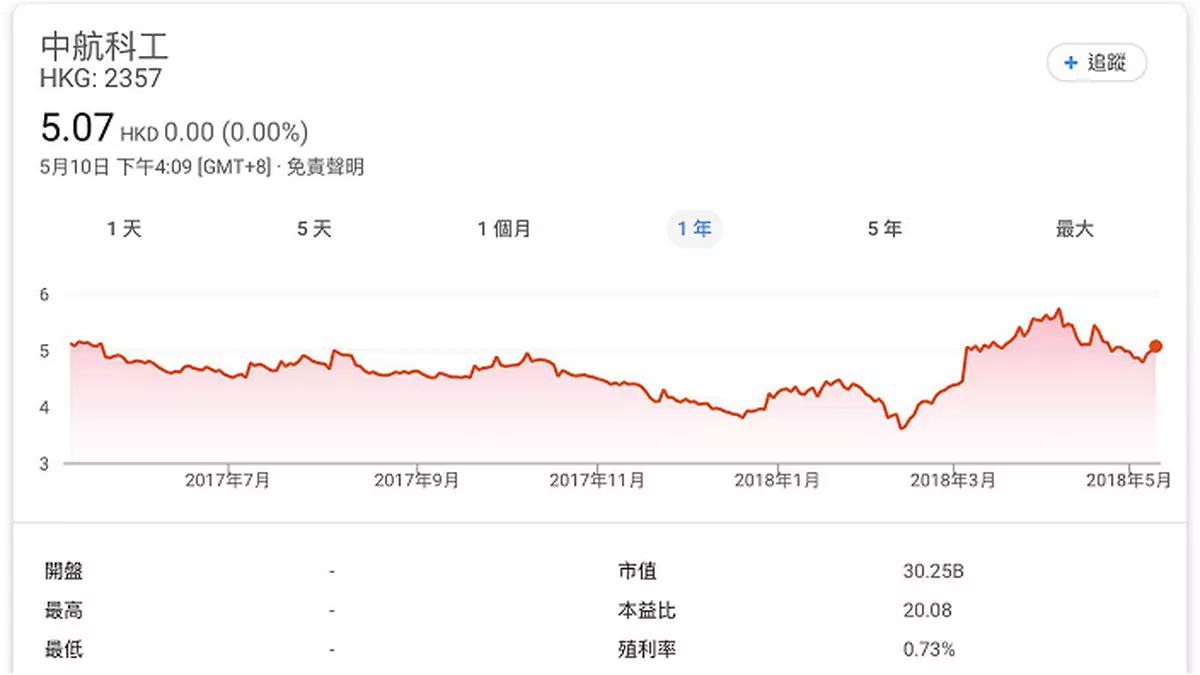Viewport: 1200px width, 675px height.
Task: Switch chart to 5 年 range
Action: coord(884,229)
